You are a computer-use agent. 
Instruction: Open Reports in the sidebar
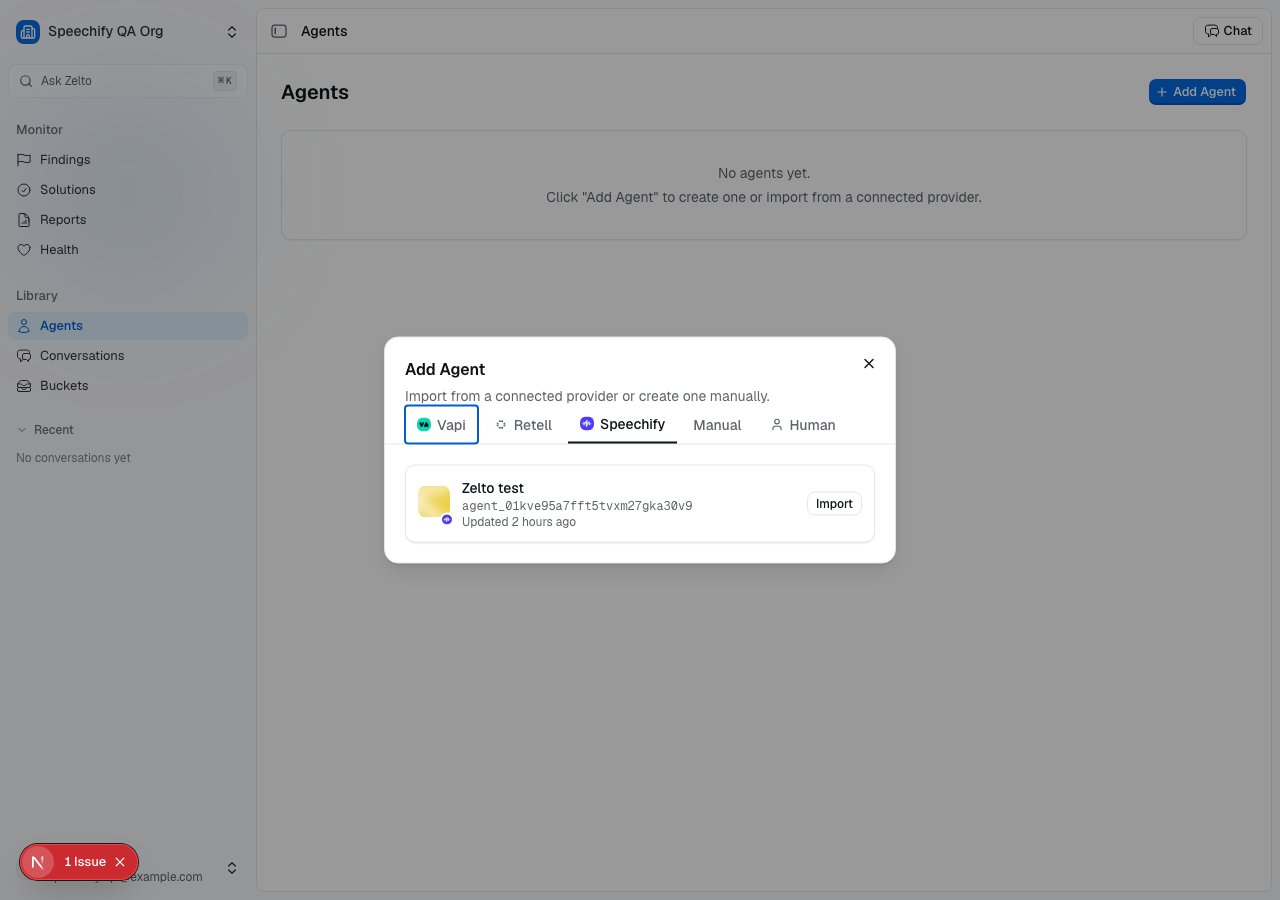click(x=128, y=220)
